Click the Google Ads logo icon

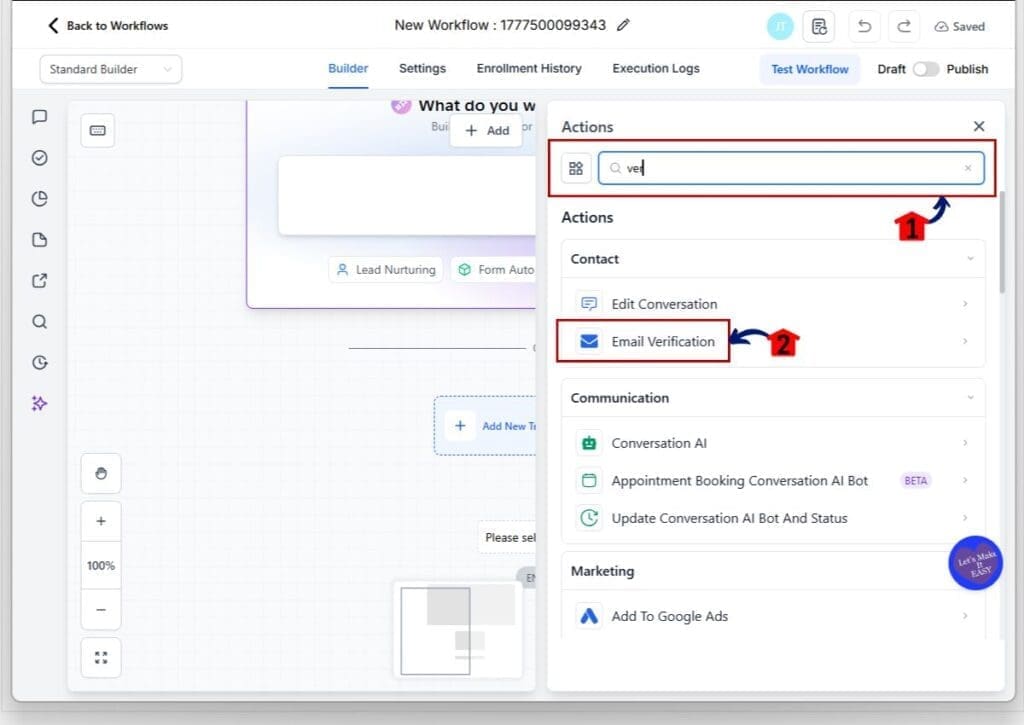click(x=589, y=616)
